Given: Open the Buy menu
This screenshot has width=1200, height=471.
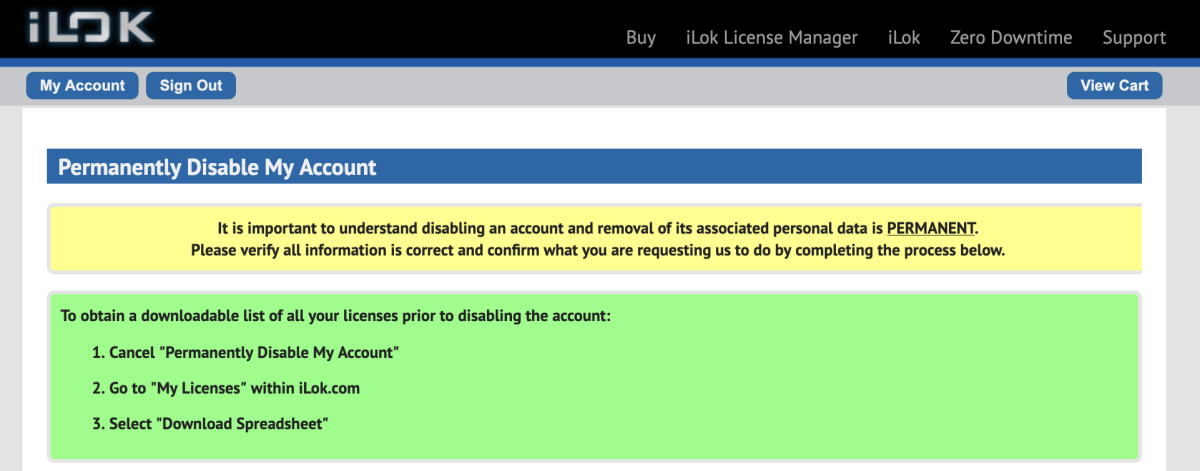Looking at the screenshot, I should click(641, 38).
